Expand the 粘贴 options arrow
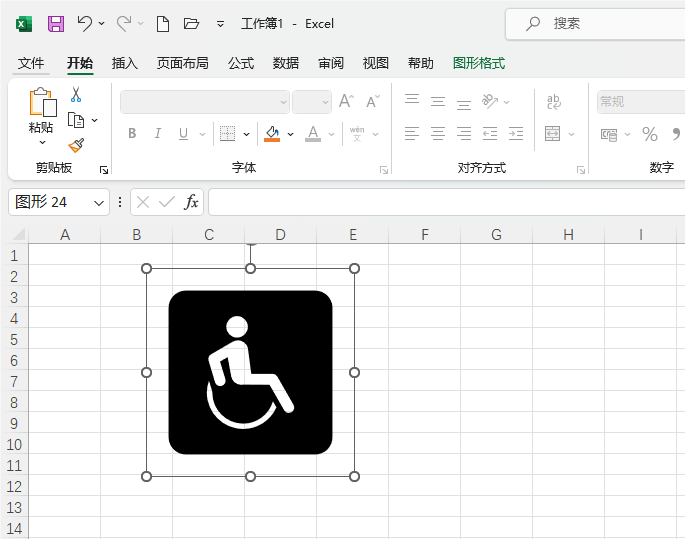685x539 pixels. pos(42,142)
